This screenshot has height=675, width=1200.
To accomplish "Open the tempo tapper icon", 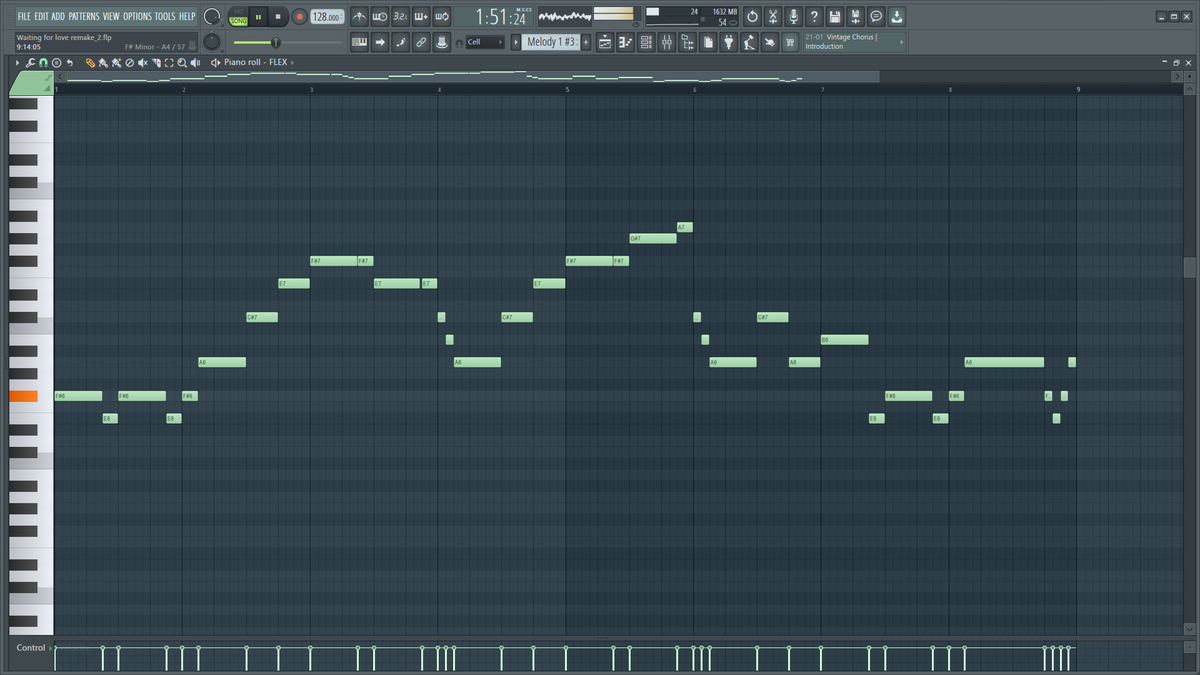I will coord(748,42).
